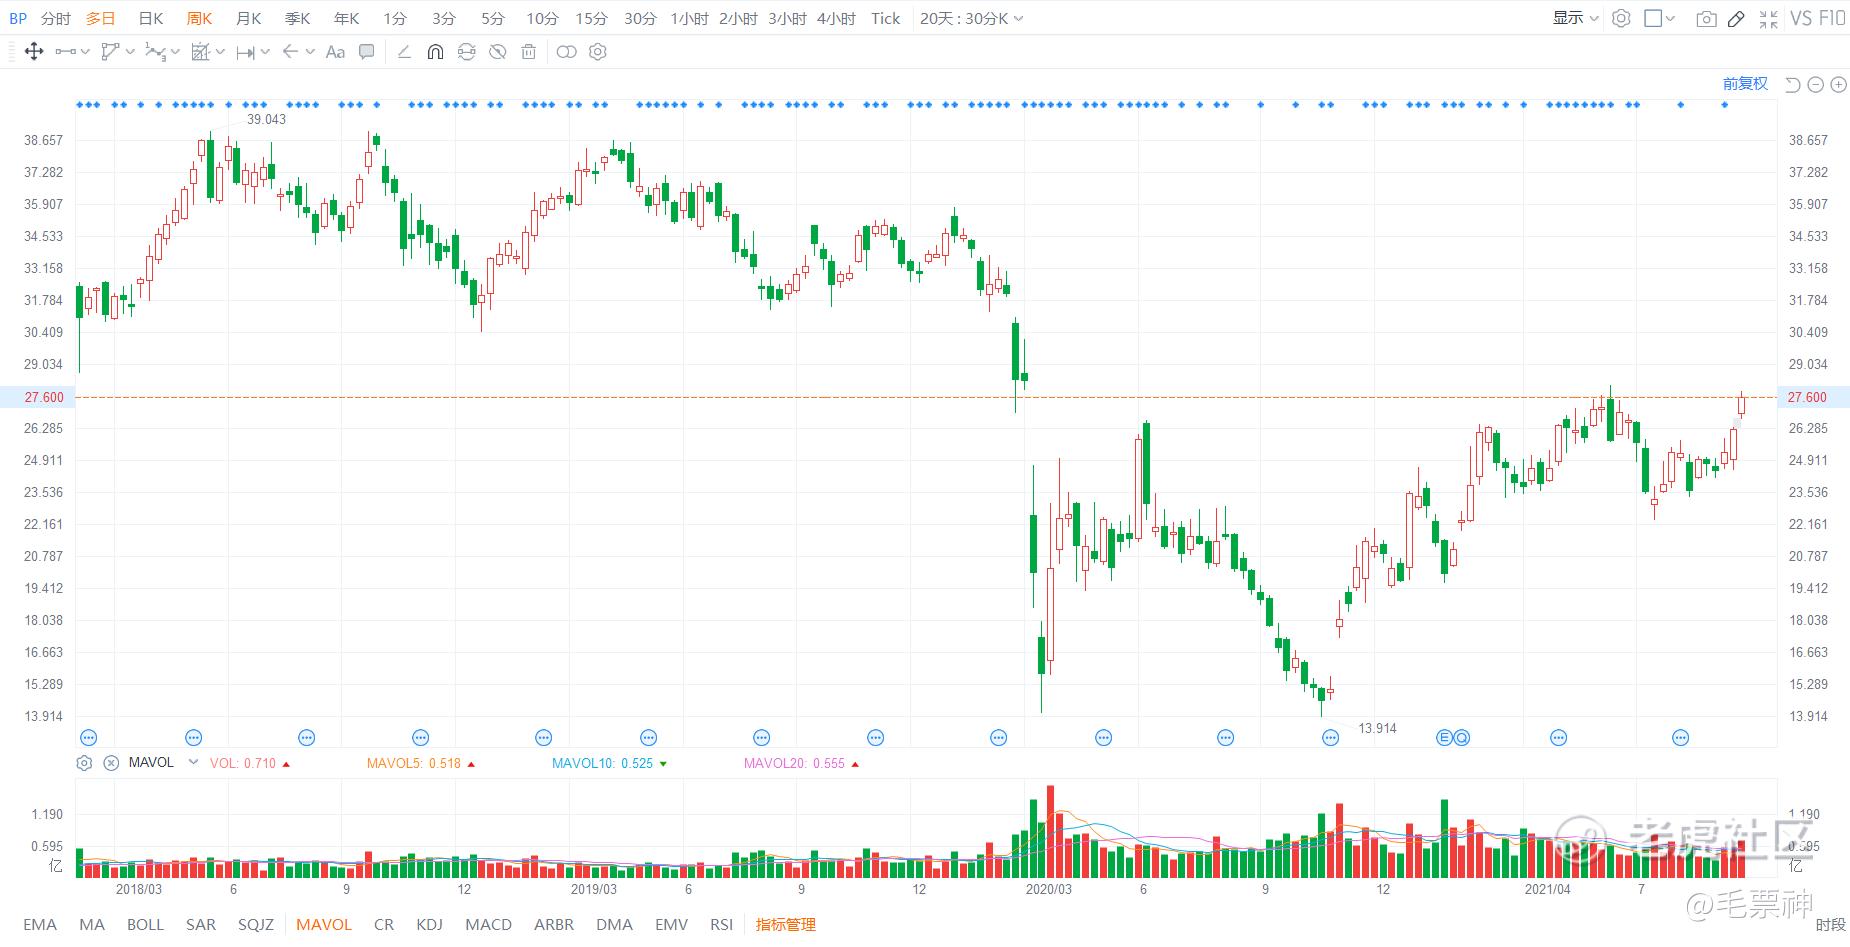
Task: Expand the range measure tool dropdown arrow
Action: pyautogui.click(x=265, y=52)
